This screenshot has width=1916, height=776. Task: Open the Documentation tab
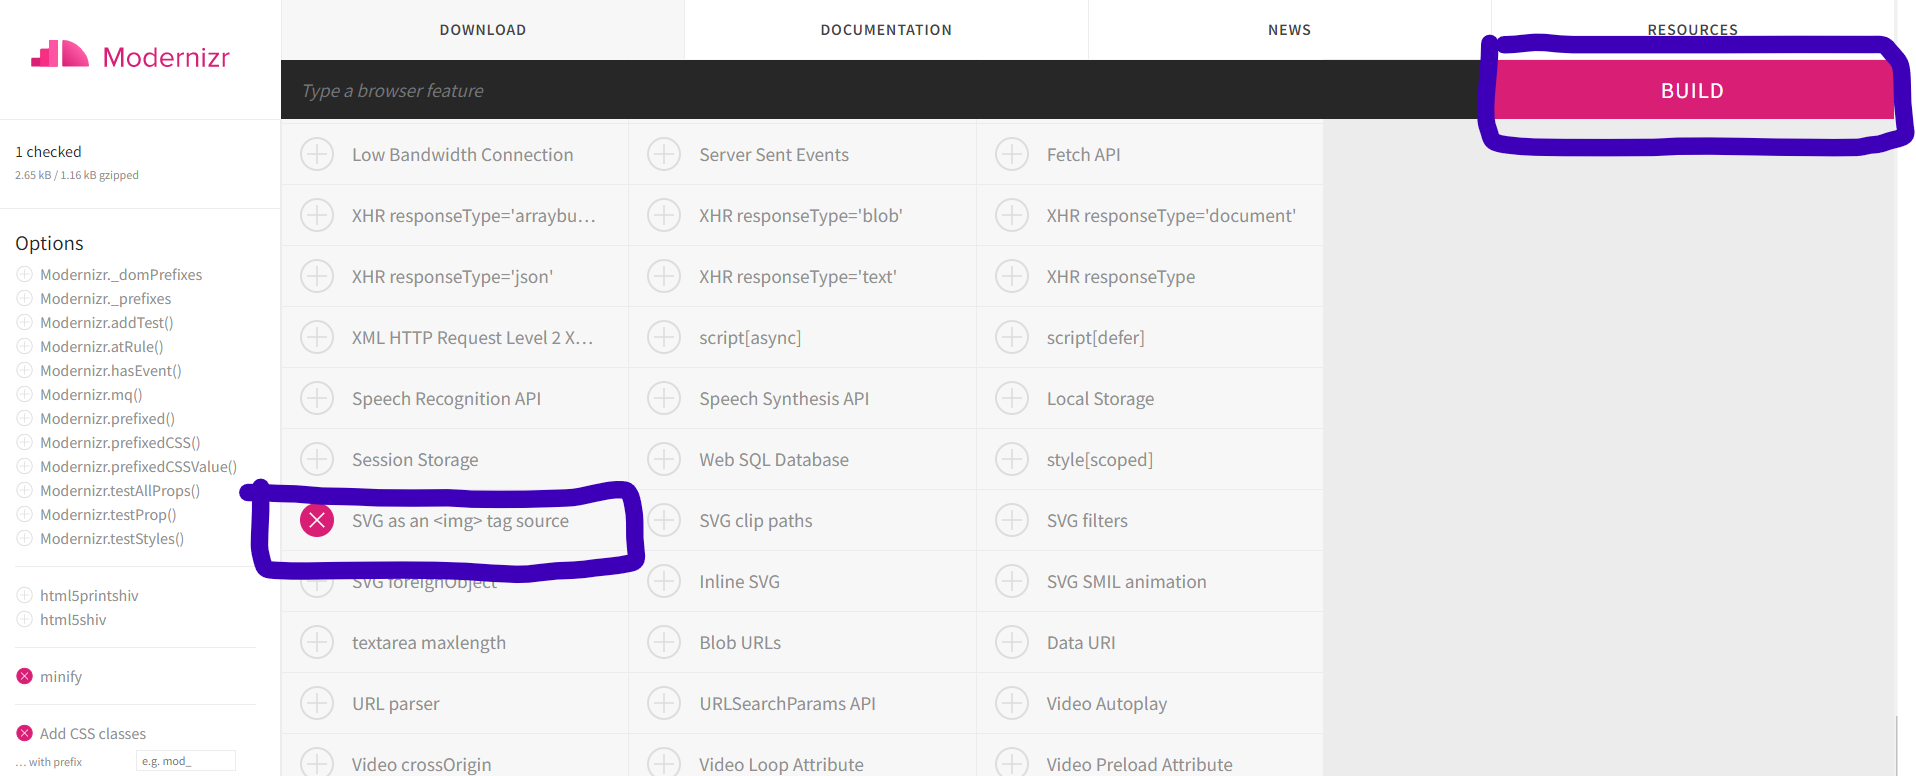(x=886, y=30)
